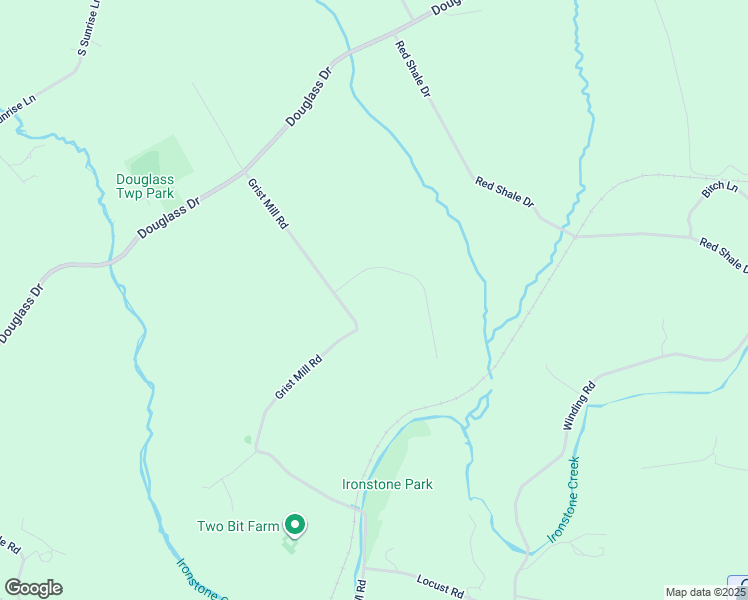748x600 pixels.
Task: Click the Winding Rd street label
Action: 579,405
